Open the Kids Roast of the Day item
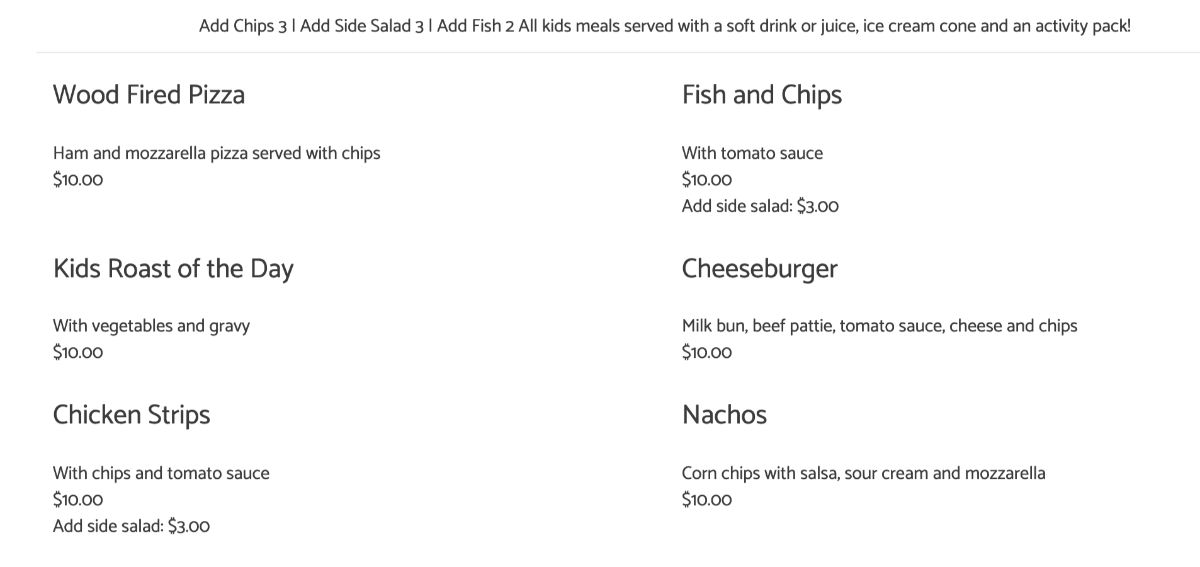This screenshot has width=1200, height=567. (x=173, y=269)
